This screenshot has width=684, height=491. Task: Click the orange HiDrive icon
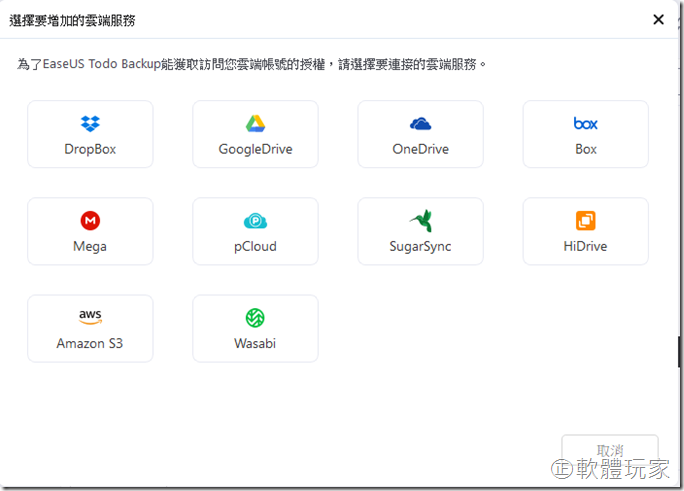tap(585, 221)
